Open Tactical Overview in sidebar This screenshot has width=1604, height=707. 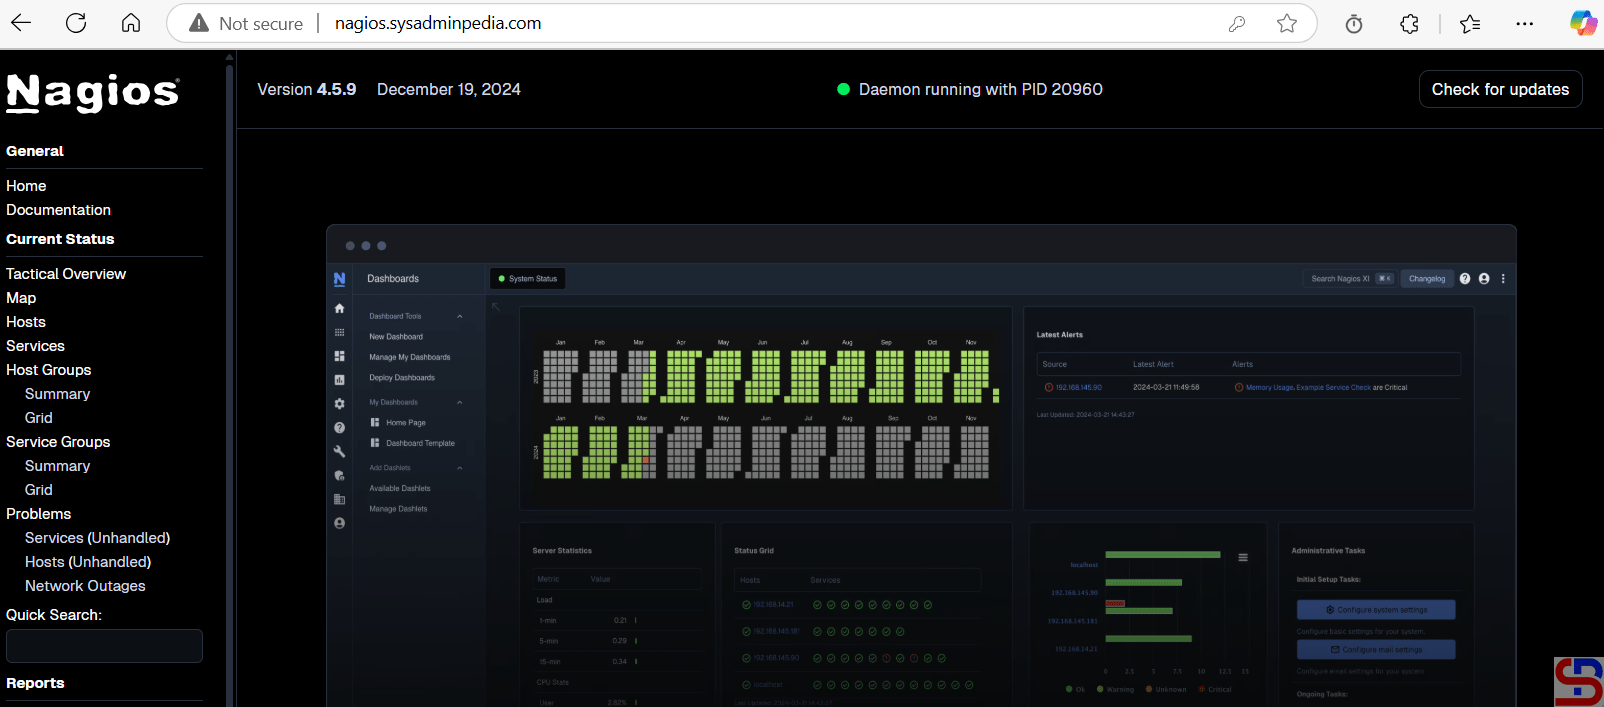(x=66, y=274)
